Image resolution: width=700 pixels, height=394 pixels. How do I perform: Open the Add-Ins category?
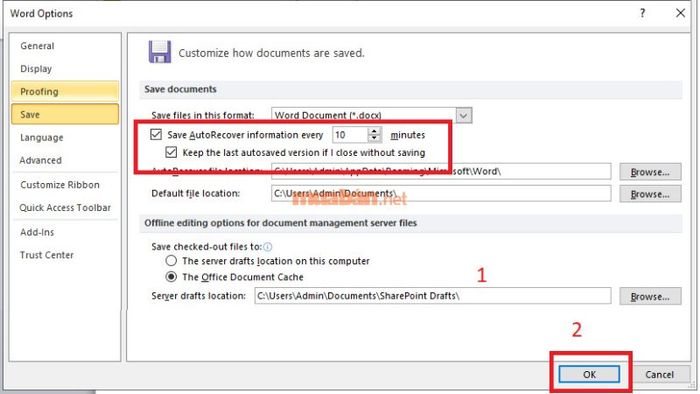click(x=65, y=232)
